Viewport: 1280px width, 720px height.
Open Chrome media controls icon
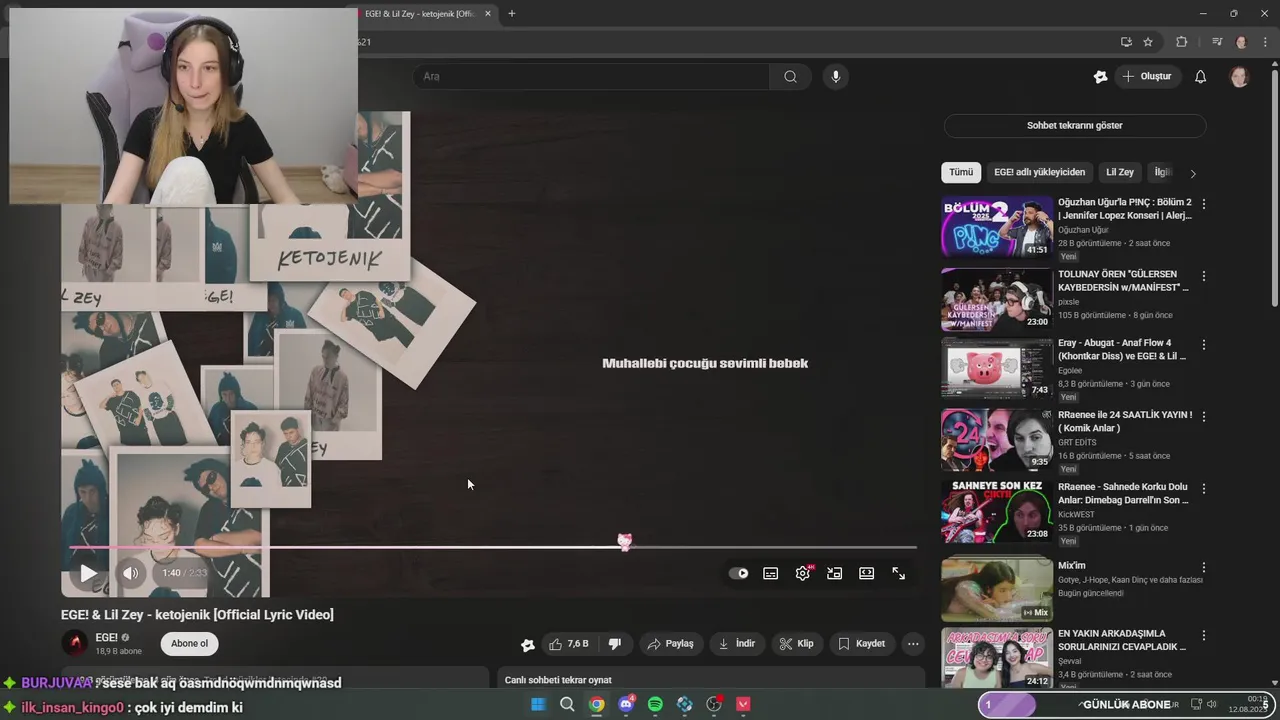click(1217, 42)
